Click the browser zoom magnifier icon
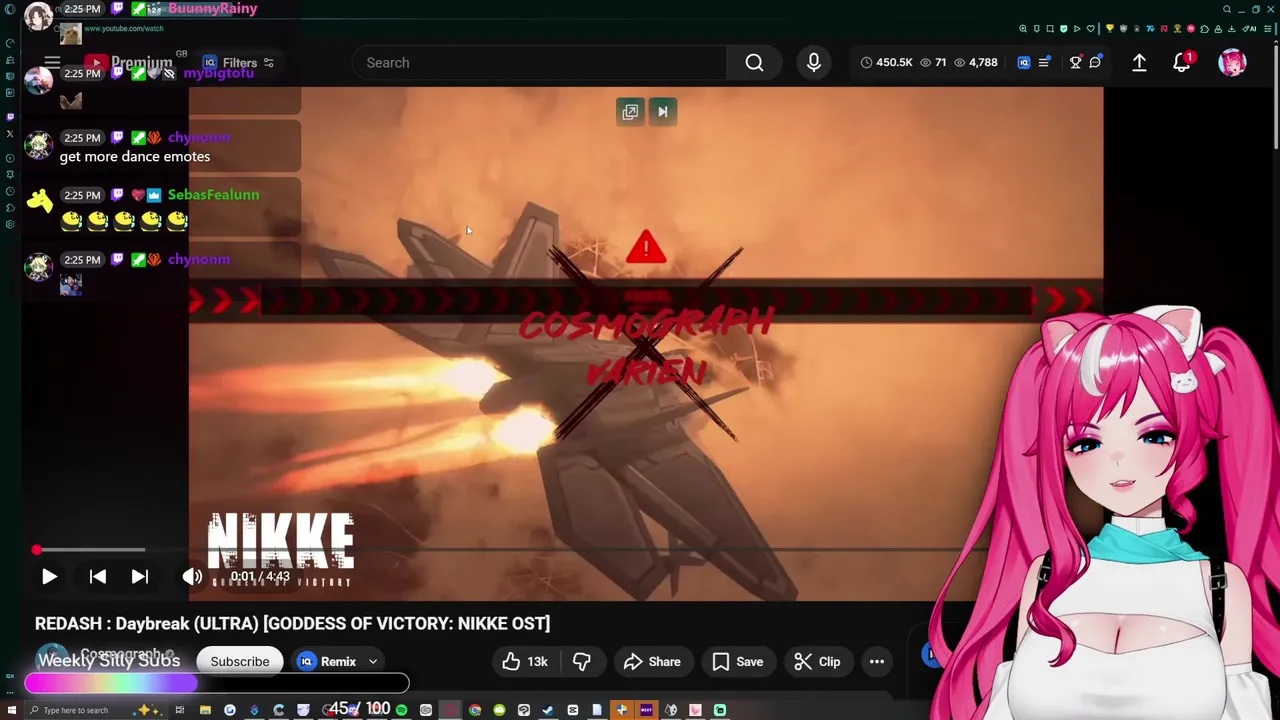1280x720 pixels. point(1023,29)
